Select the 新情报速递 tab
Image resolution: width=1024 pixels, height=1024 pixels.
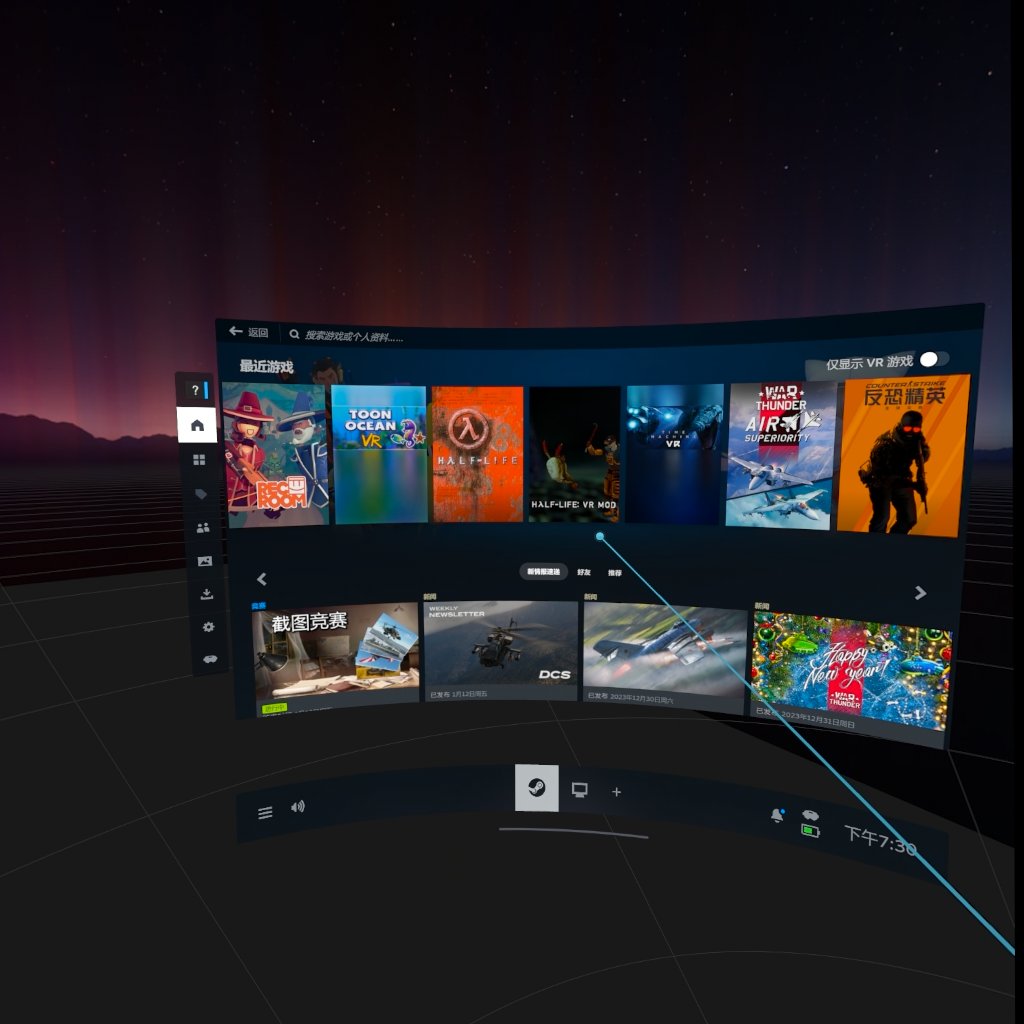click(x=543, y=571)
